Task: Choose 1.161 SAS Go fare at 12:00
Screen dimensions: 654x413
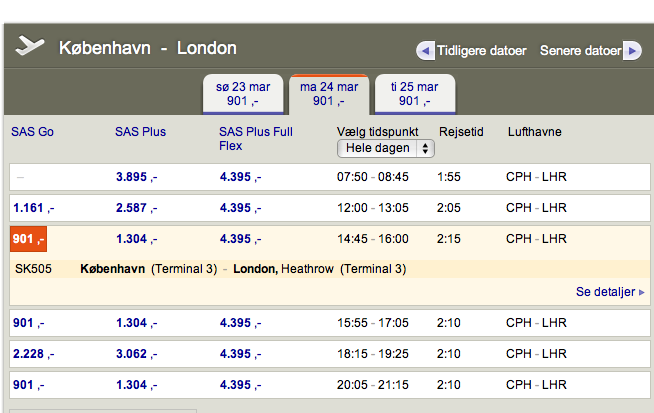Action: 33,208
